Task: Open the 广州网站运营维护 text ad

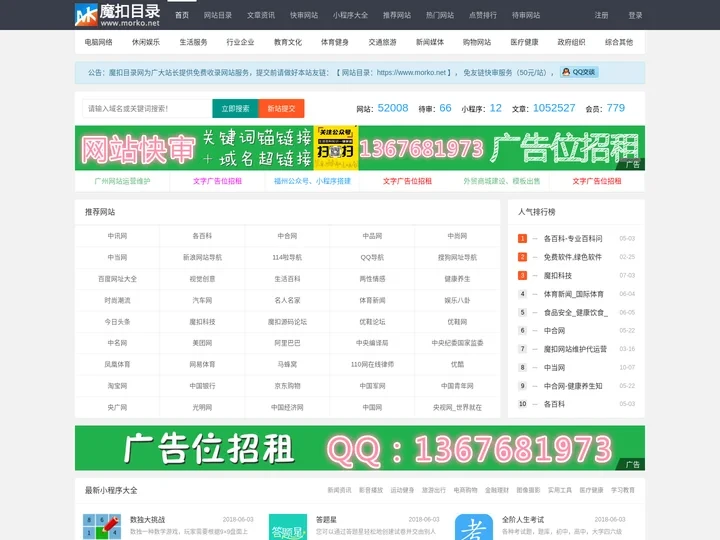Action: pyautogui.click(x=122, y=181)
